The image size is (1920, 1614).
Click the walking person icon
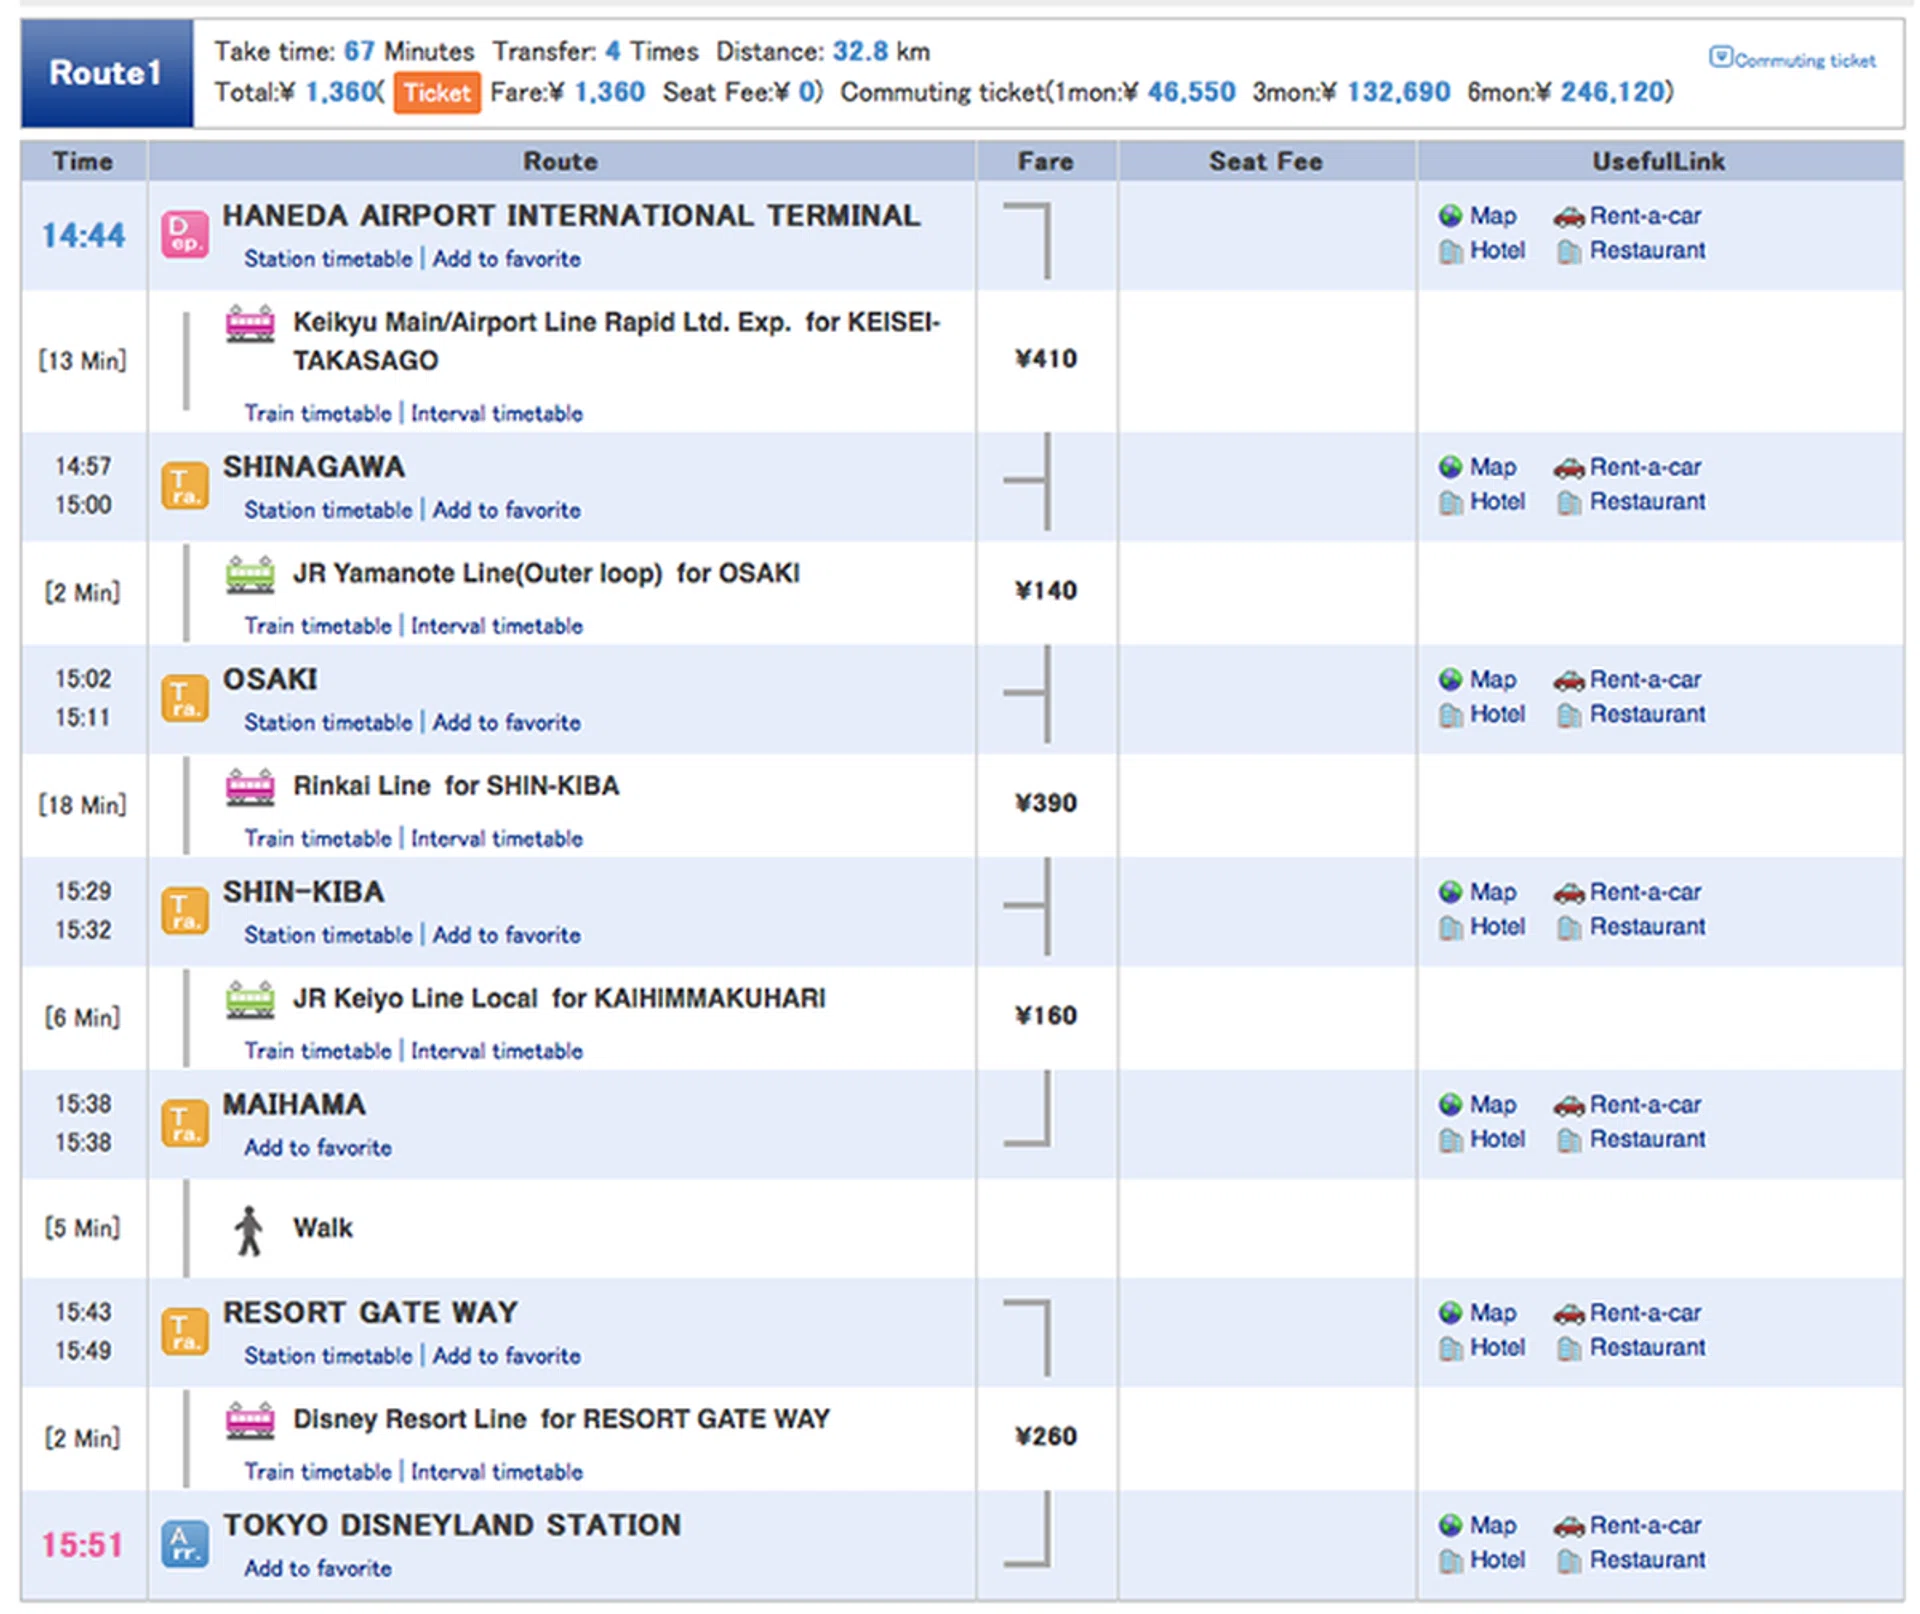coord(249,1229)
